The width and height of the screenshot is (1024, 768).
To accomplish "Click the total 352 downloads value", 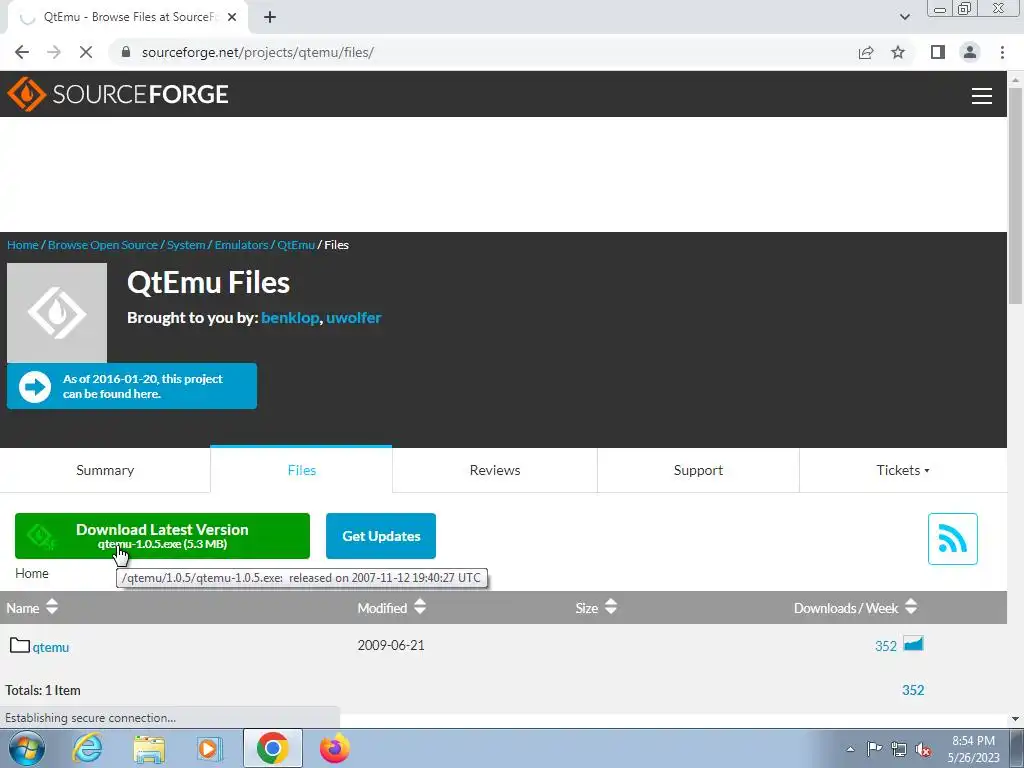I will click(913, 690).
